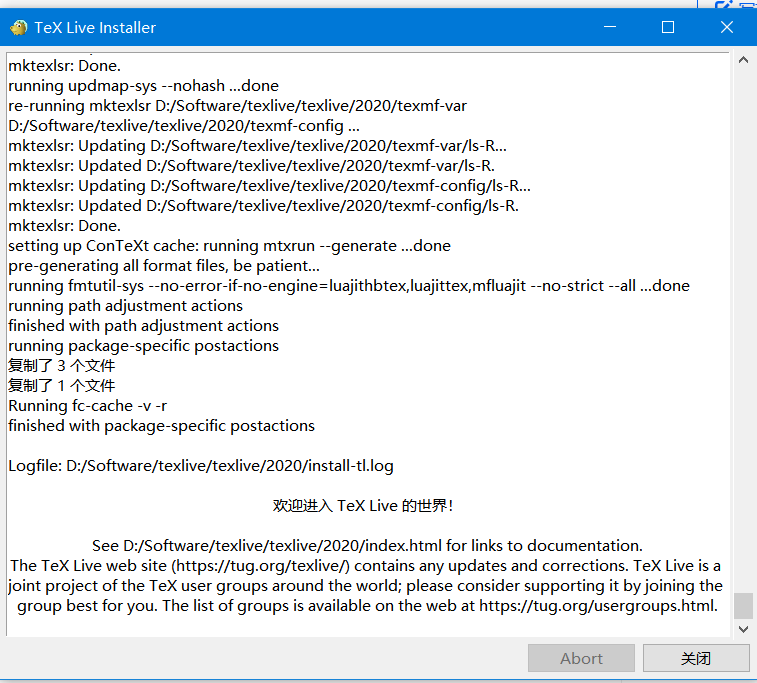
Task: Click the TeX Live Installer title bar icon
Action: (x=19, y=28)
